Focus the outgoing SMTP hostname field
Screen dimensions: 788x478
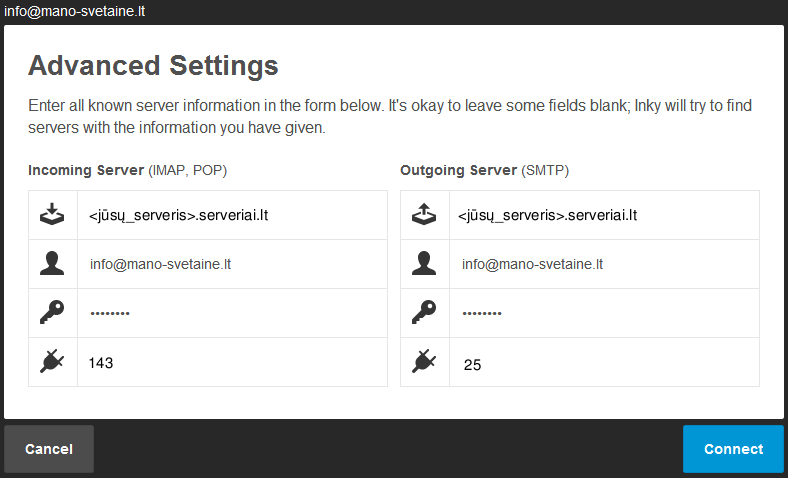[x=604, y=215]
